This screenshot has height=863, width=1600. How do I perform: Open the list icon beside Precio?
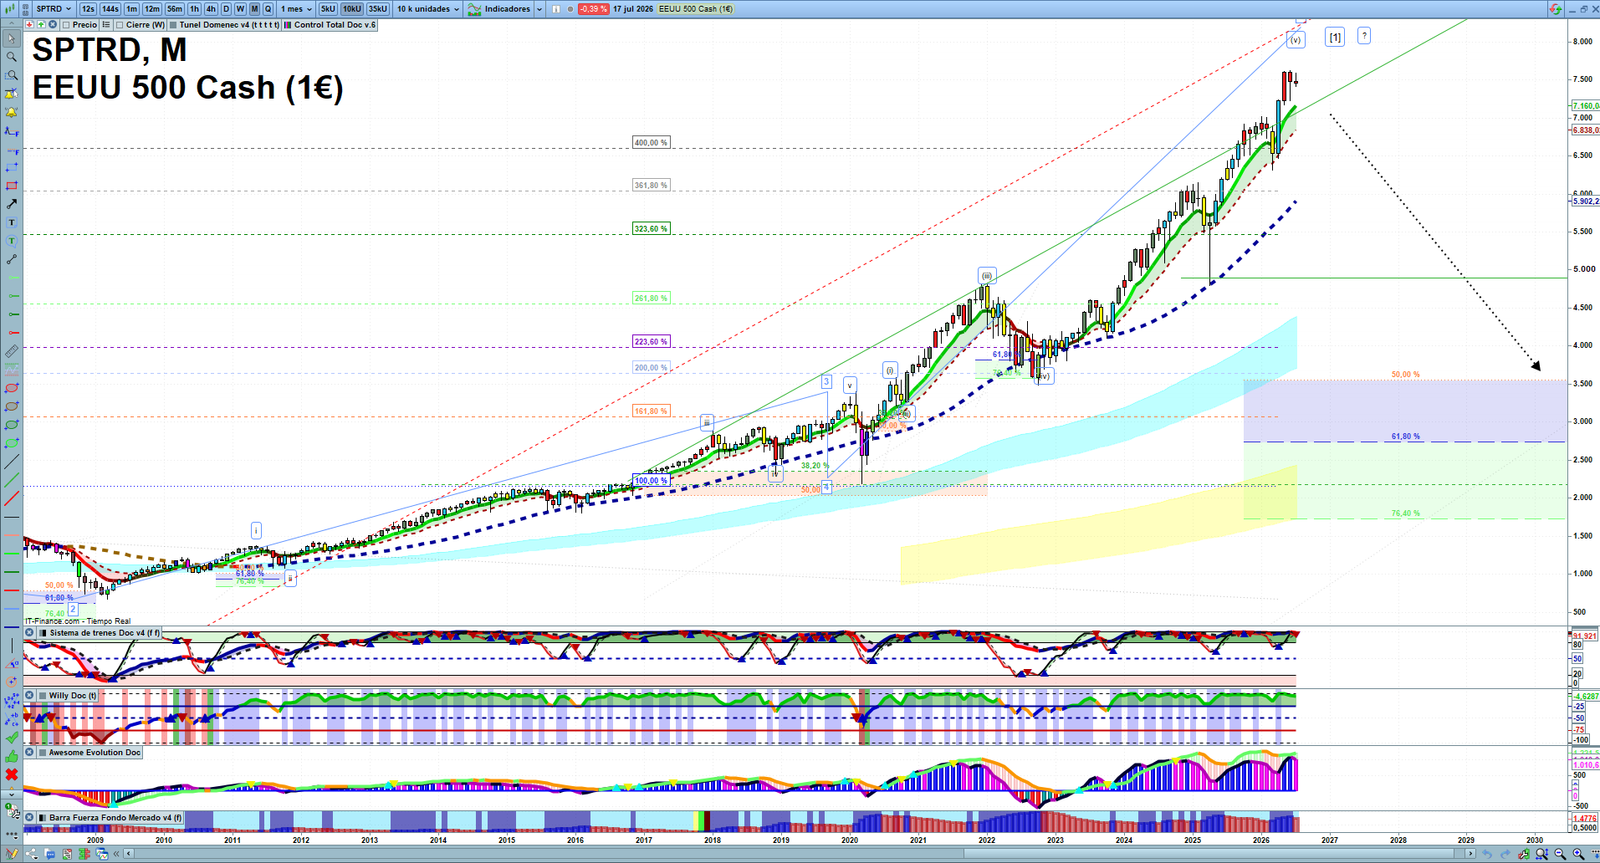tap(106, 25)
